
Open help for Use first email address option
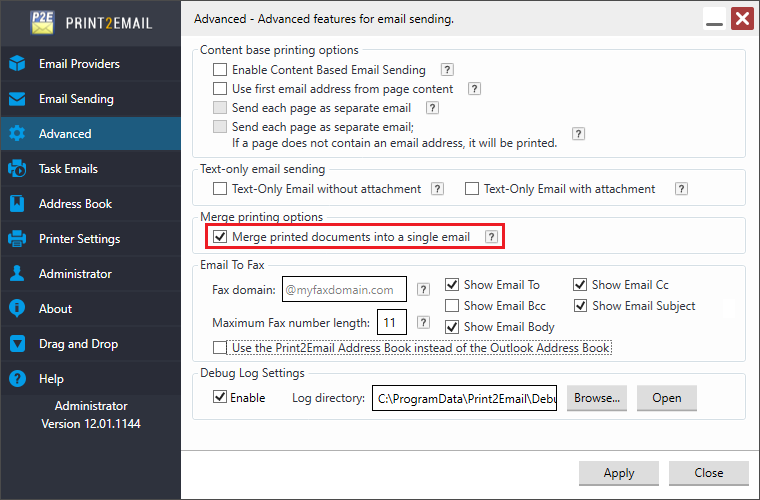[x=474, y=89]
